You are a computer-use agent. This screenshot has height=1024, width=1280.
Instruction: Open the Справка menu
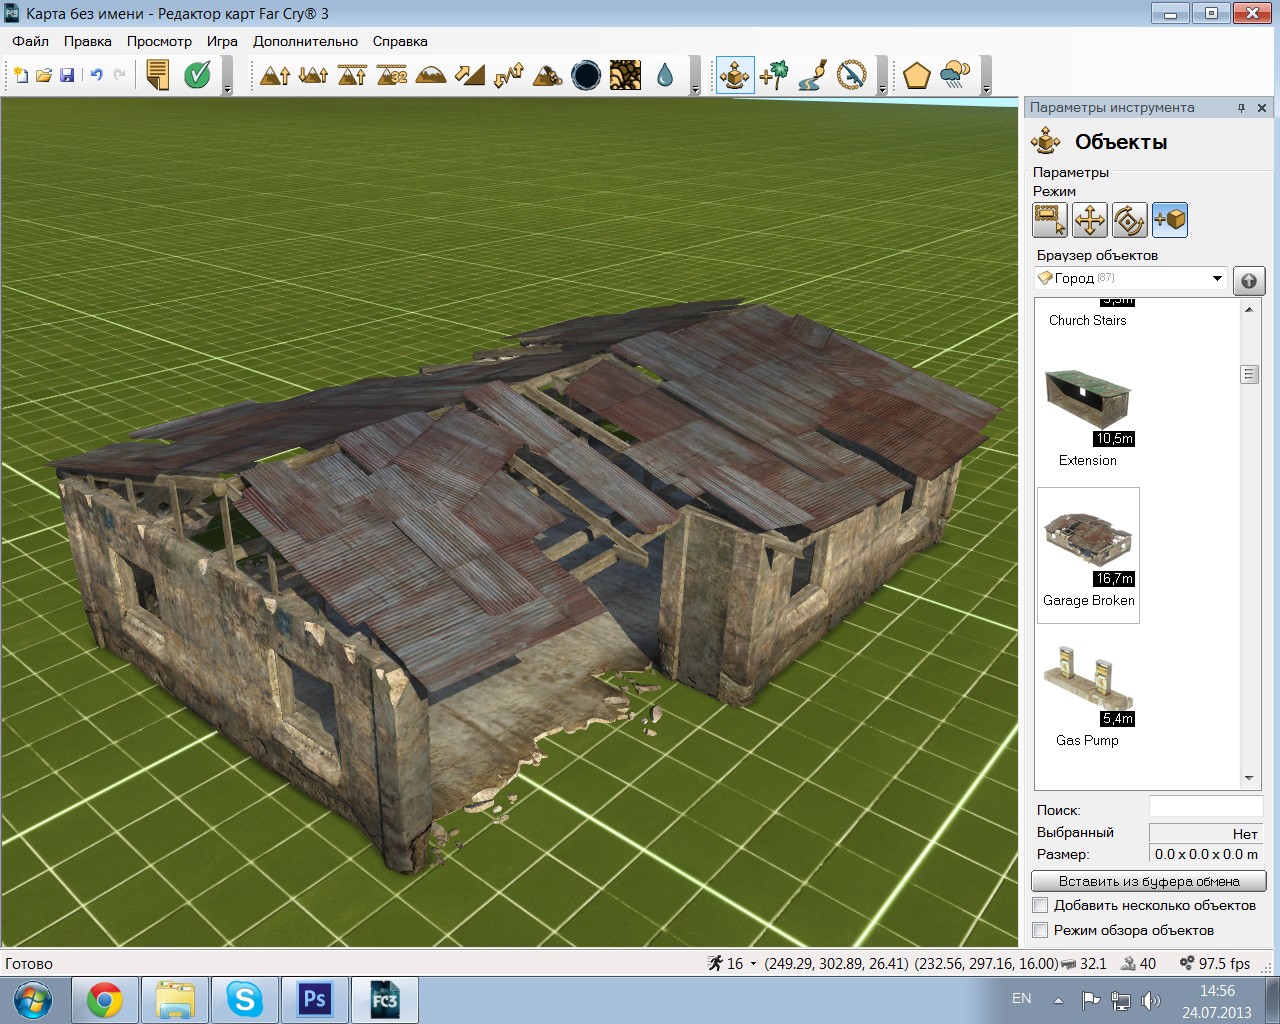pos(400,41)
